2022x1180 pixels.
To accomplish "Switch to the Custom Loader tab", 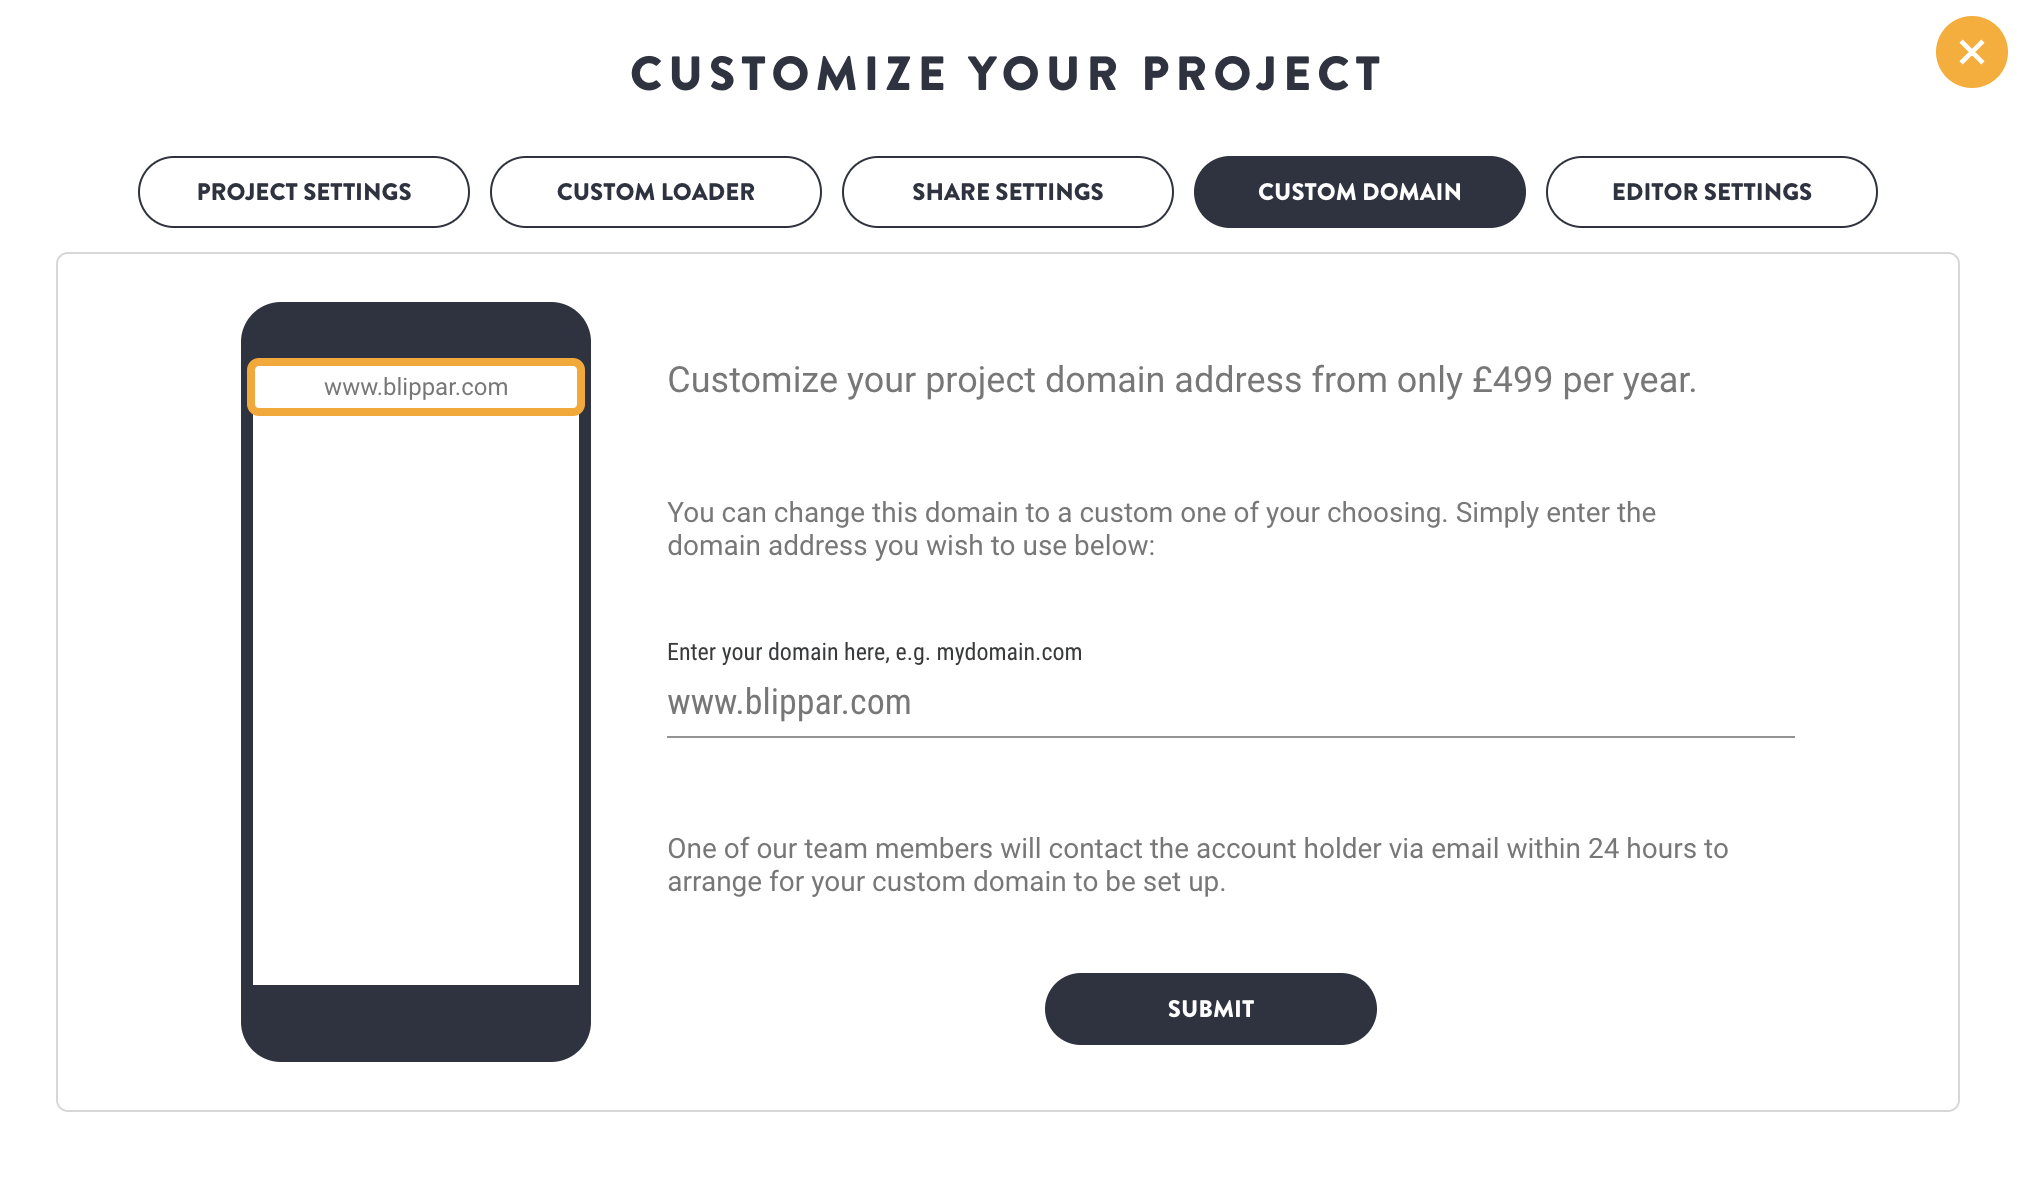I will [655, 192].
